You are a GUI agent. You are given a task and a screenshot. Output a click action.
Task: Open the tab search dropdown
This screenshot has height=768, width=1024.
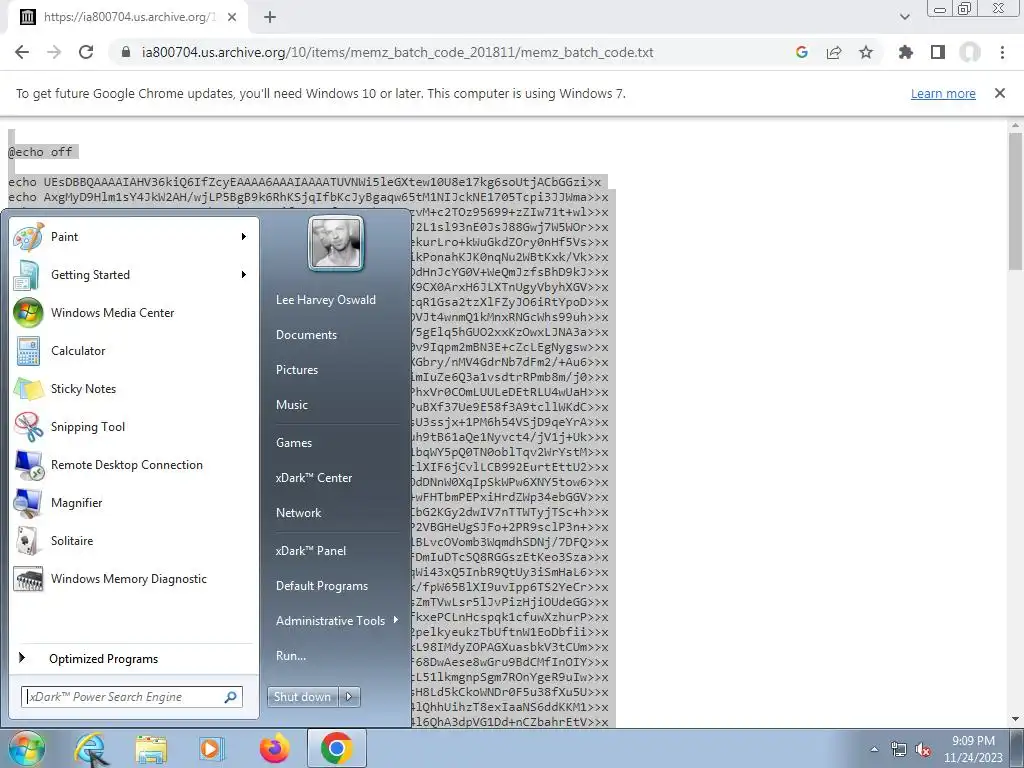click(904, 17)
